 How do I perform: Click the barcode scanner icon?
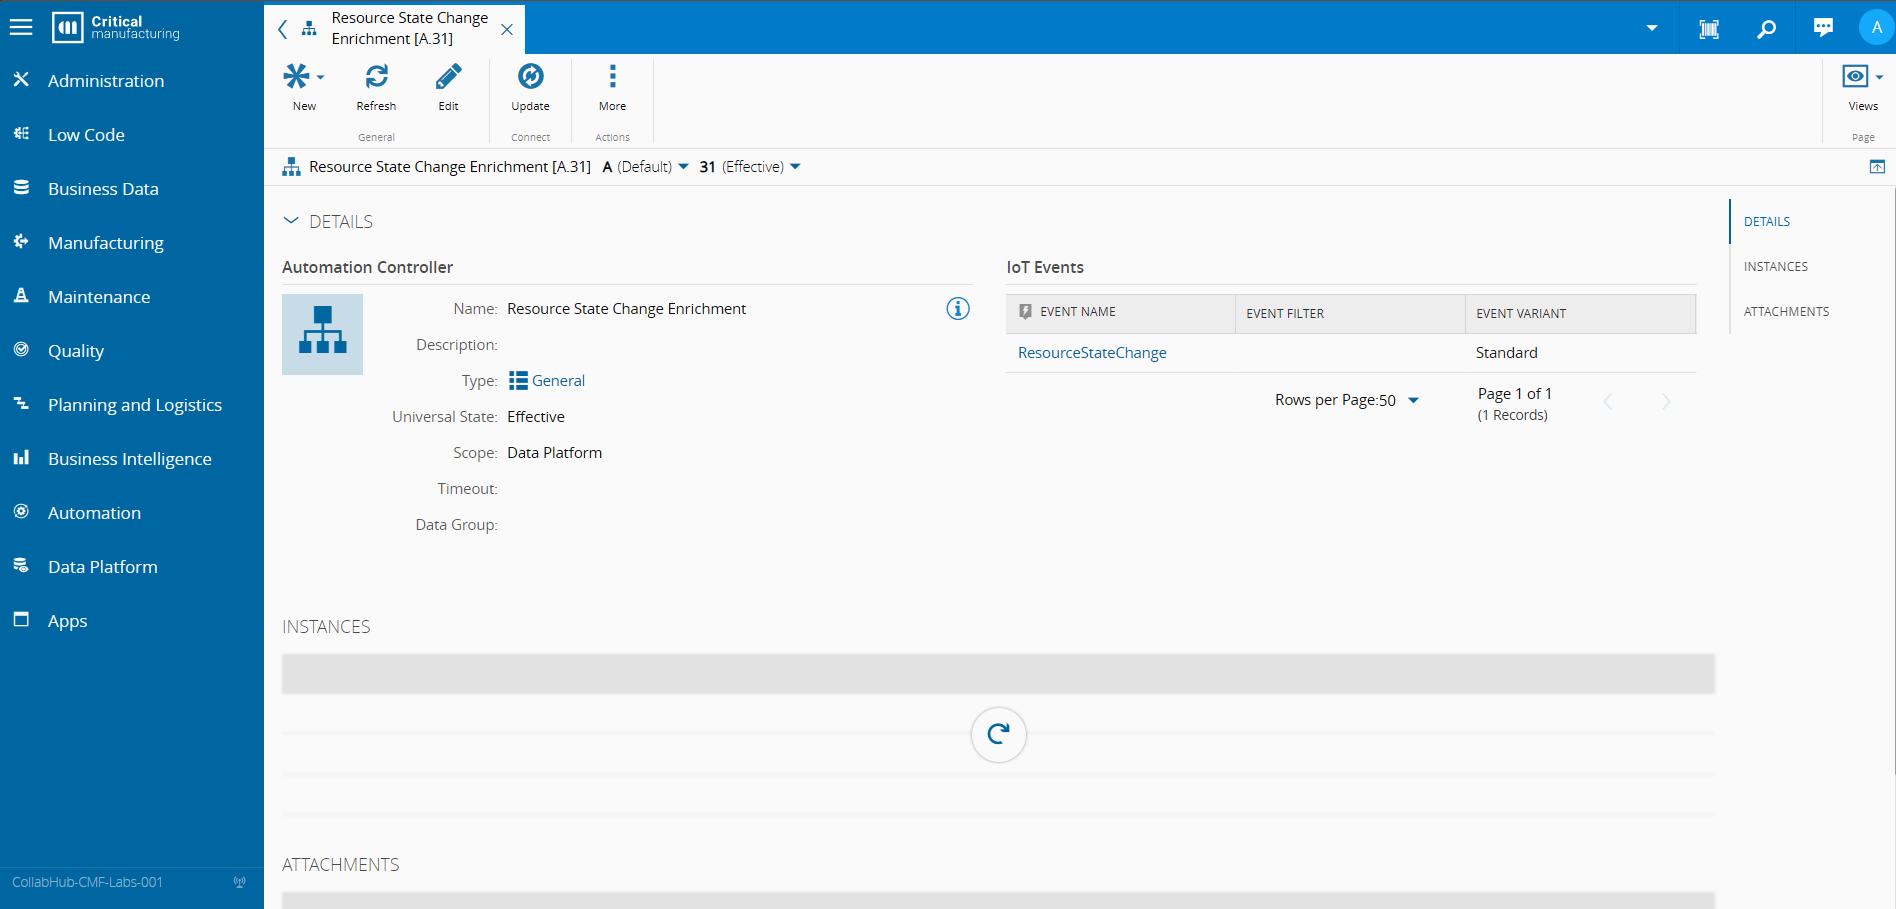tap(1709, 29)
